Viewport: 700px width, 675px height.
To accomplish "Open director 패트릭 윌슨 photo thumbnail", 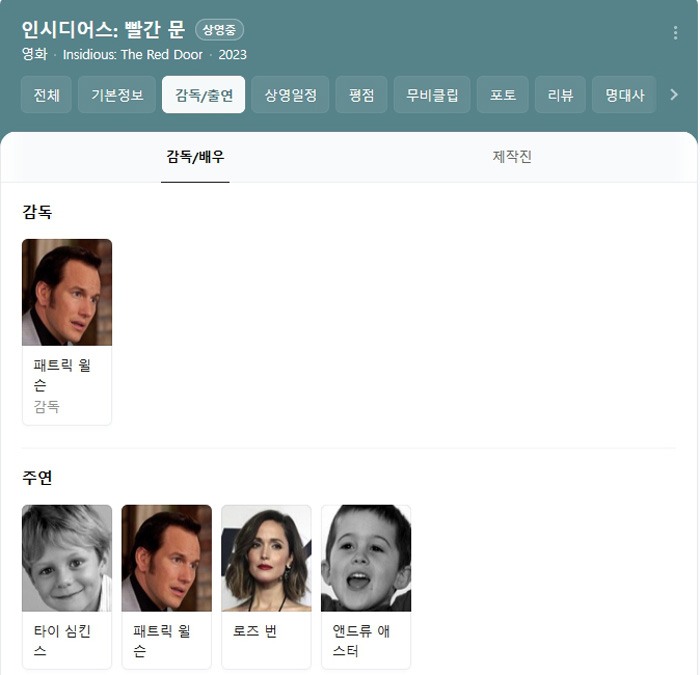I will 67,292.
